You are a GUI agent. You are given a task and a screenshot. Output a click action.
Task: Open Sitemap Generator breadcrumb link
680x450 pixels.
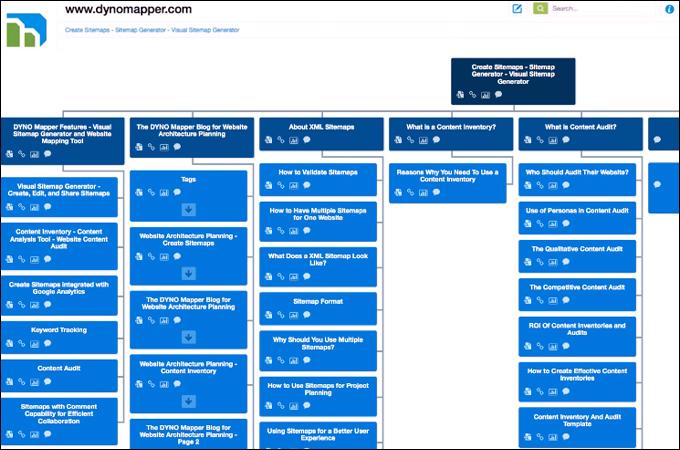coord(141,30)
